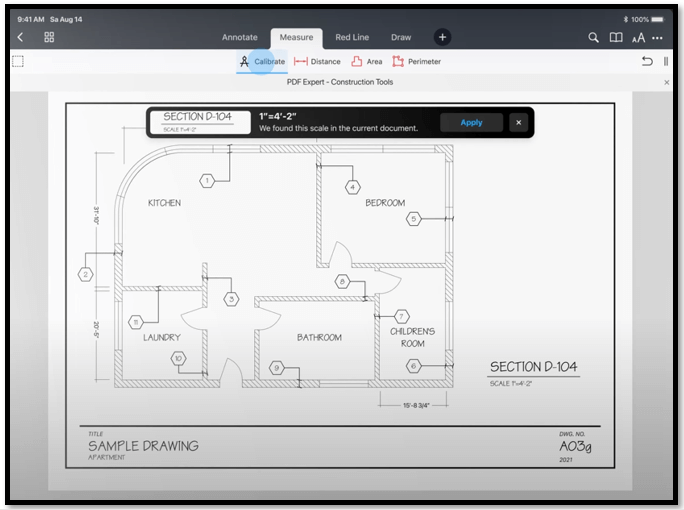684x510 pixels.
Task: Switch to the Draw tab
Action: tap(401, 38)
